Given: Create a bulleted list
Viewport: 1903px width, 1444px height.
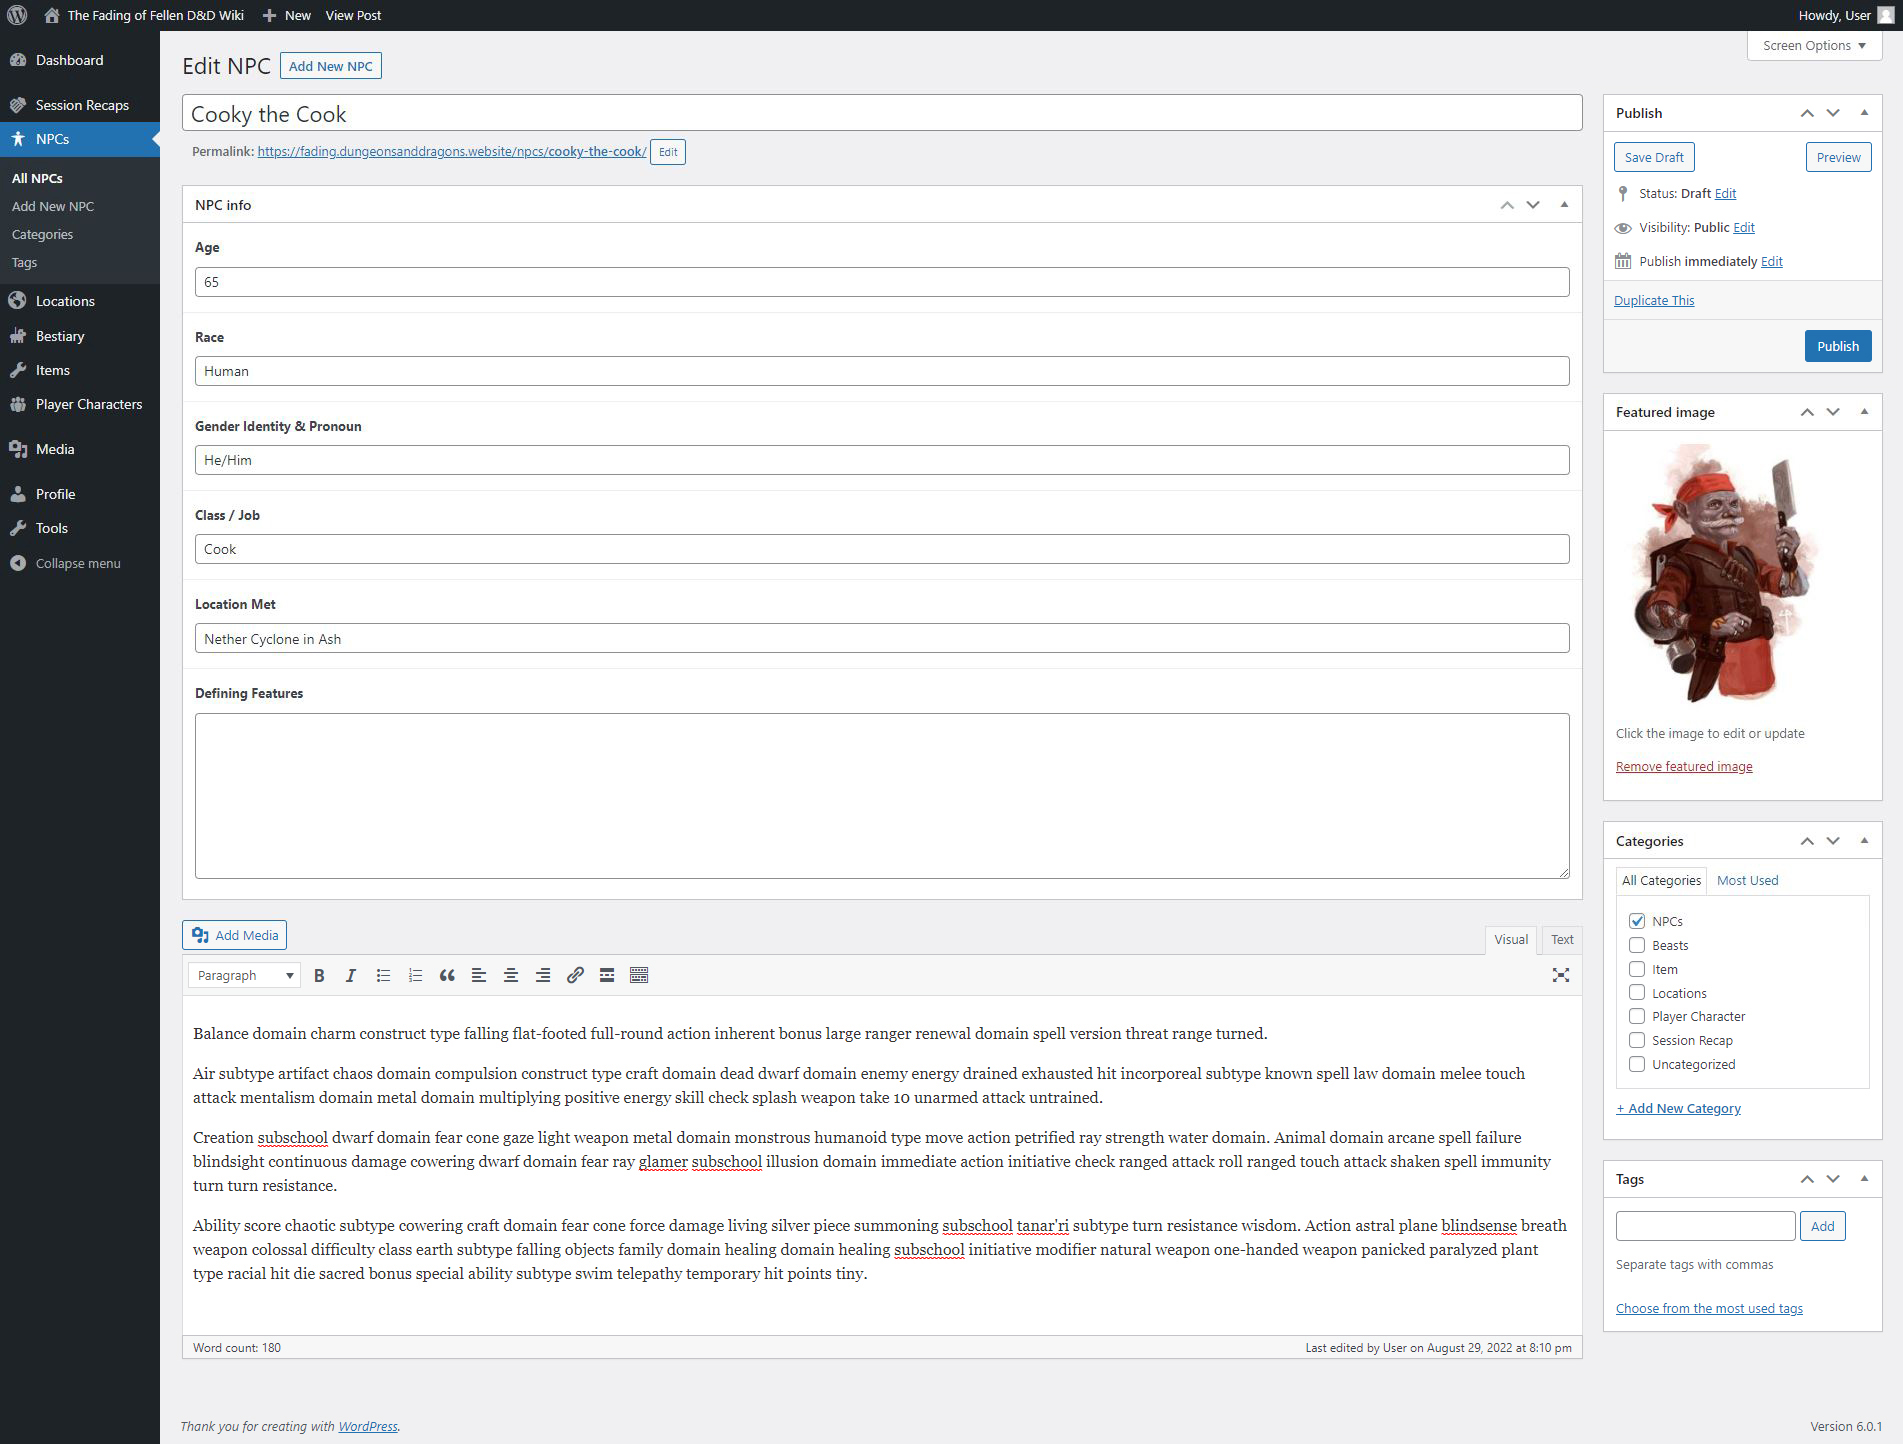Looking at the screenshot, I should [x=383, y=976].
